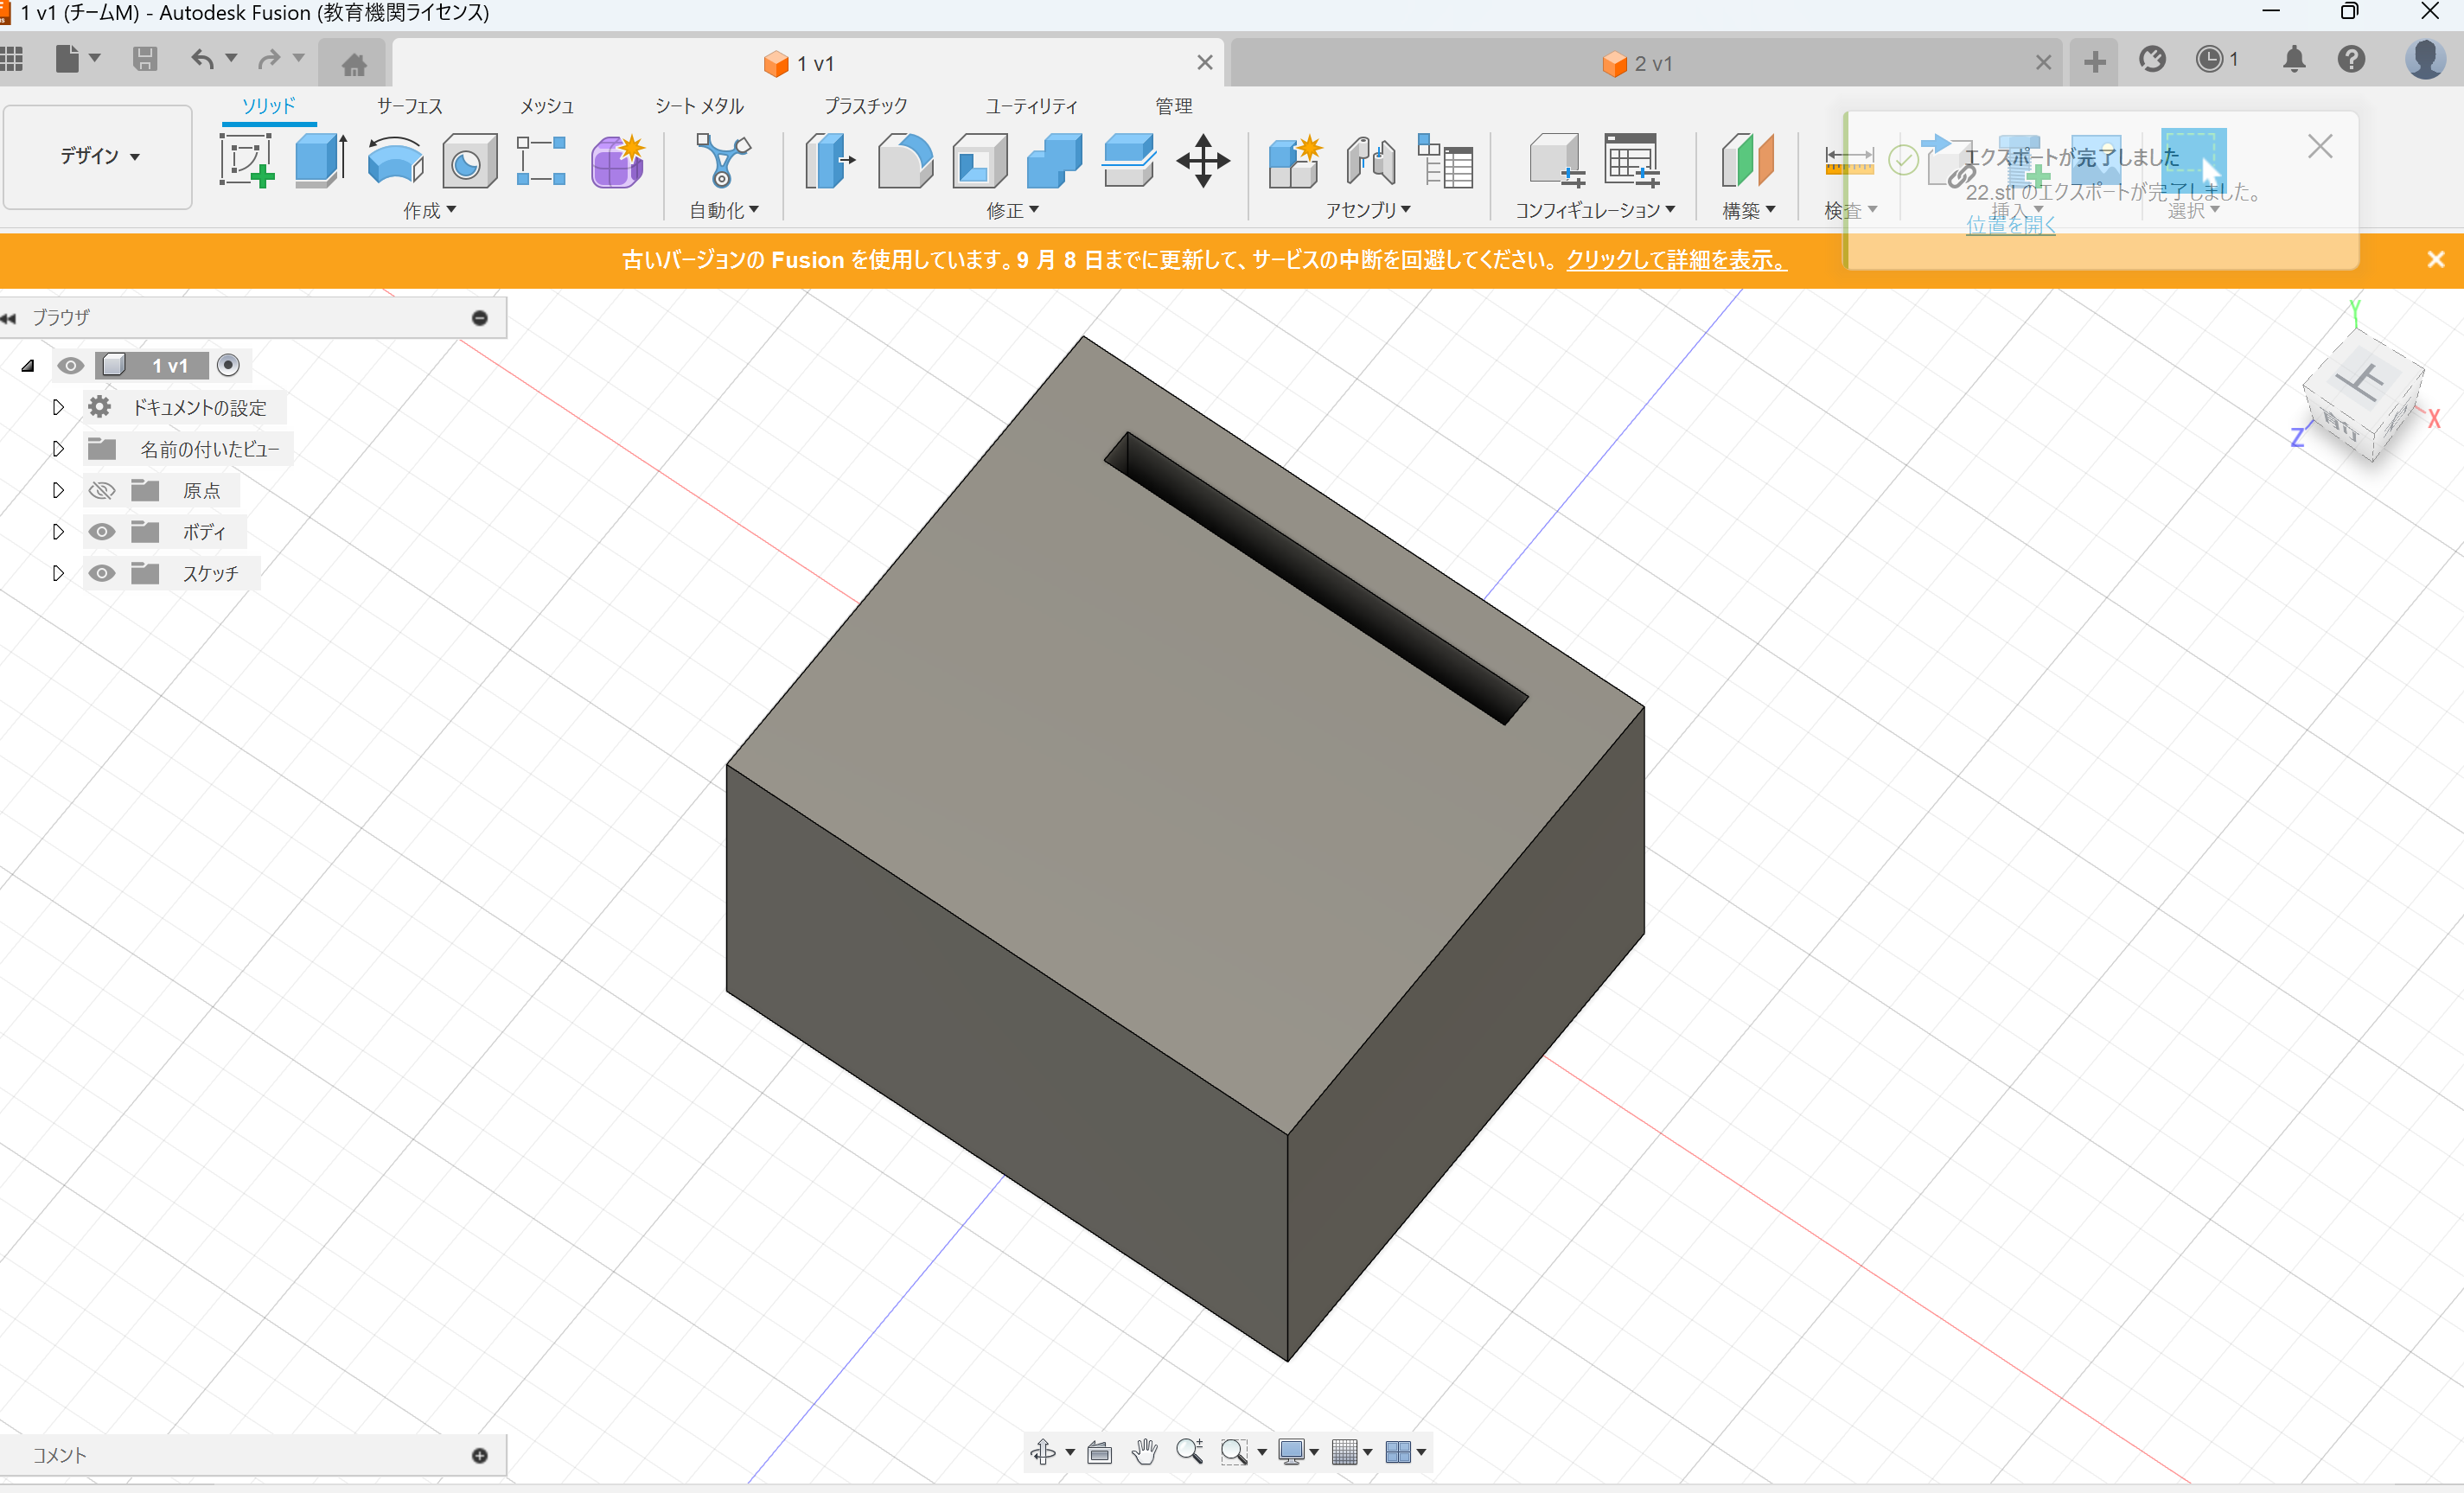Open the job status clock icon

(2209, 59)
